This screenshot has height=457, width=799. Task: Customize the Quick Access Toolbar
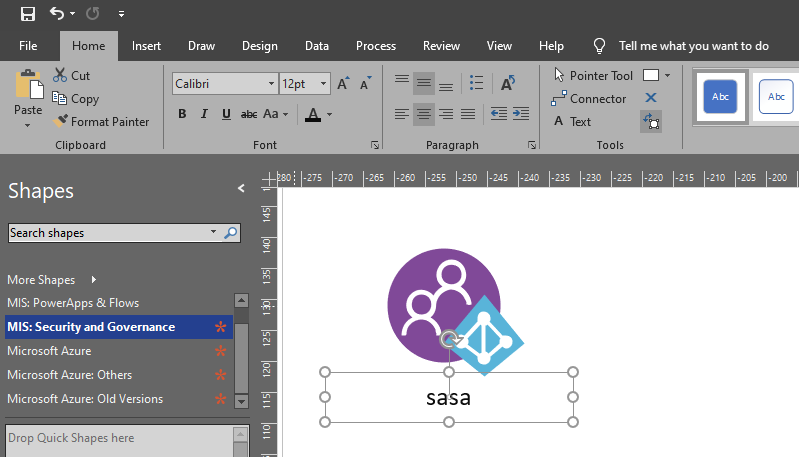point(121,14)
